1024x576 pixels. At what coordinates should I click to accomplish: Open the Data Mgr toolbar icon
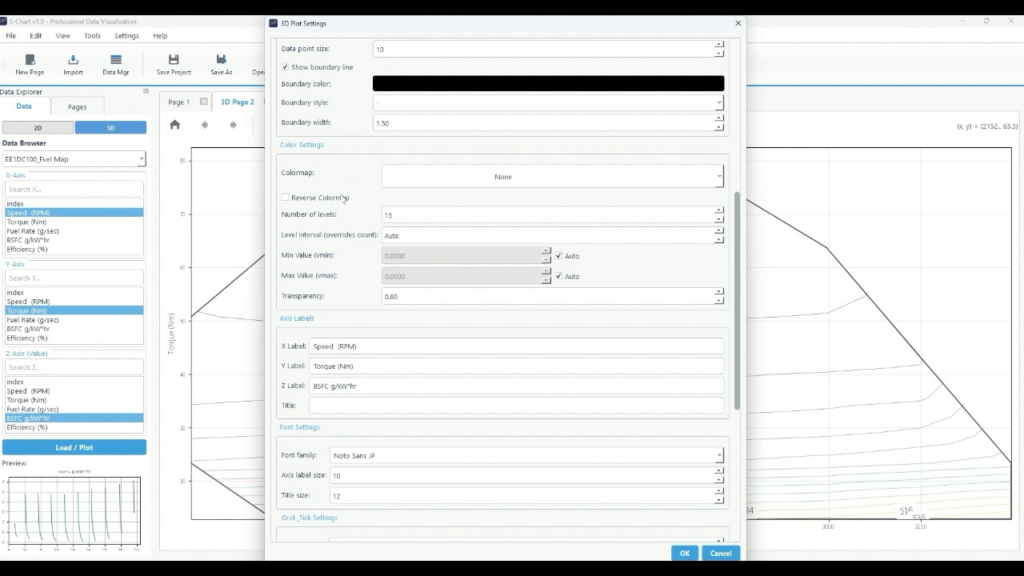point(116,60)
